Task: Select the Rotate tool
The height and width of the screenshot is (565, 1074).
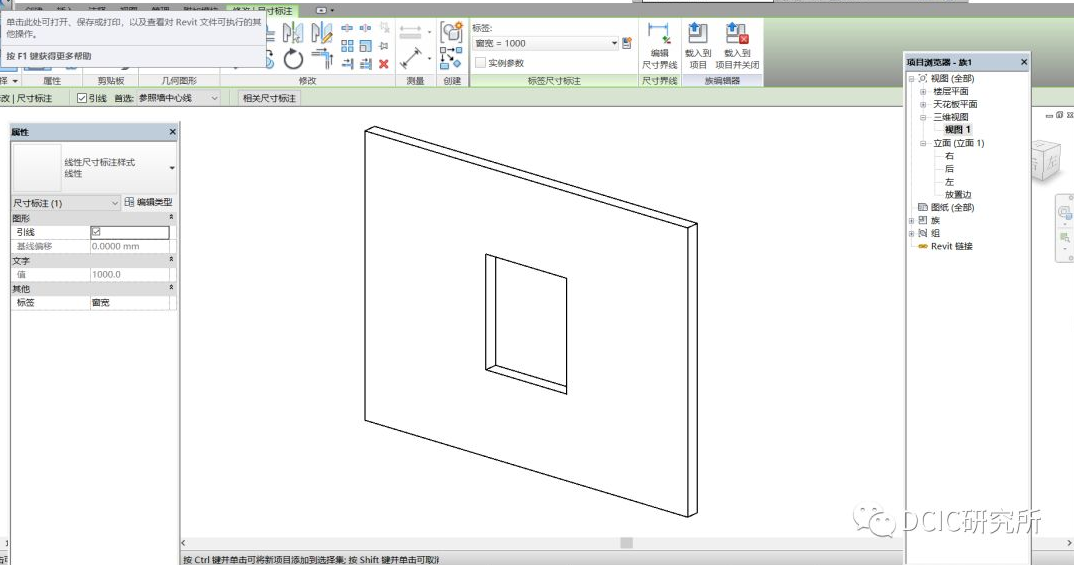Action: [x=293, y=59]
